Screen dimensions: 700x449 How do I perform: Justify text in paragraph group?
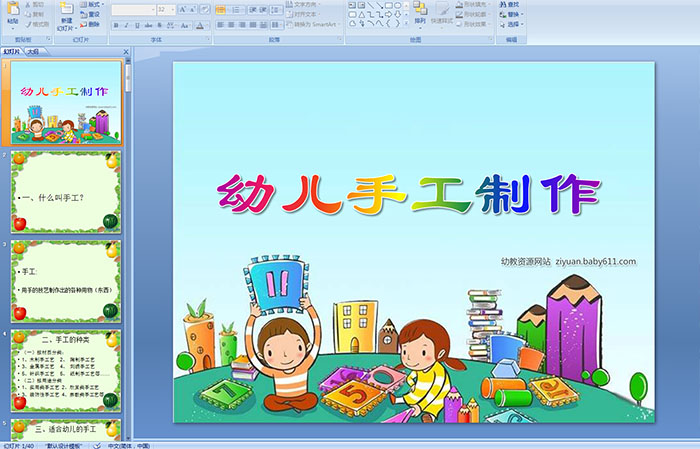pos(253,25)
